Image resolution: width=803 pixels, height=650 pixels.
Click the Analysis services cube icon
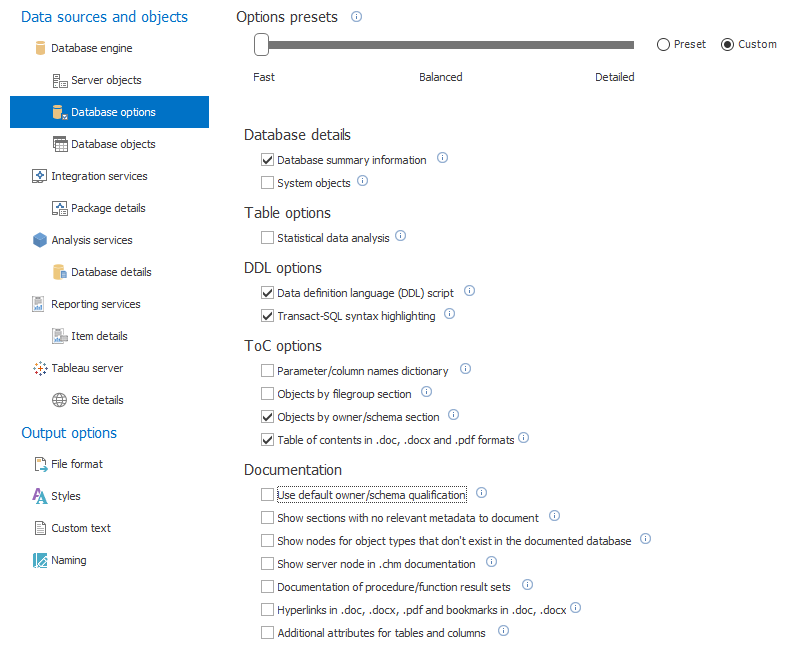(x=40, y=240)
